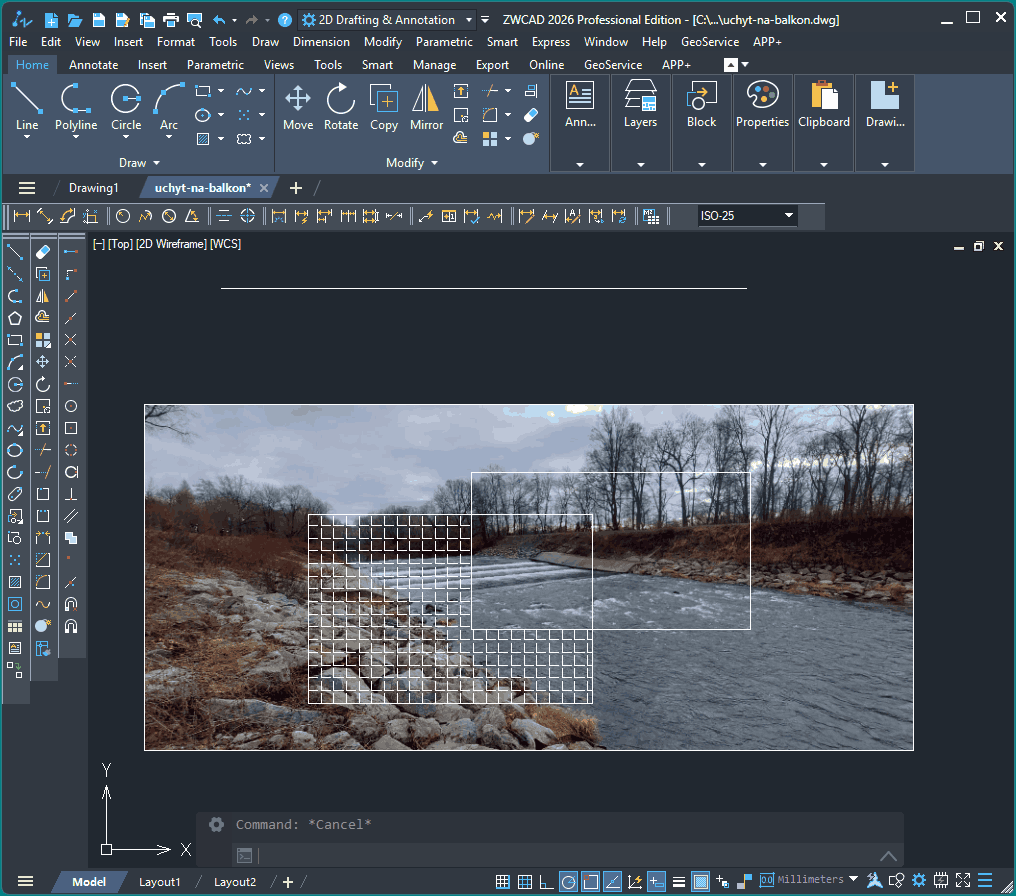
Task: Expand the Layers panel dropdown arrow
Action: tap(640, 165)
